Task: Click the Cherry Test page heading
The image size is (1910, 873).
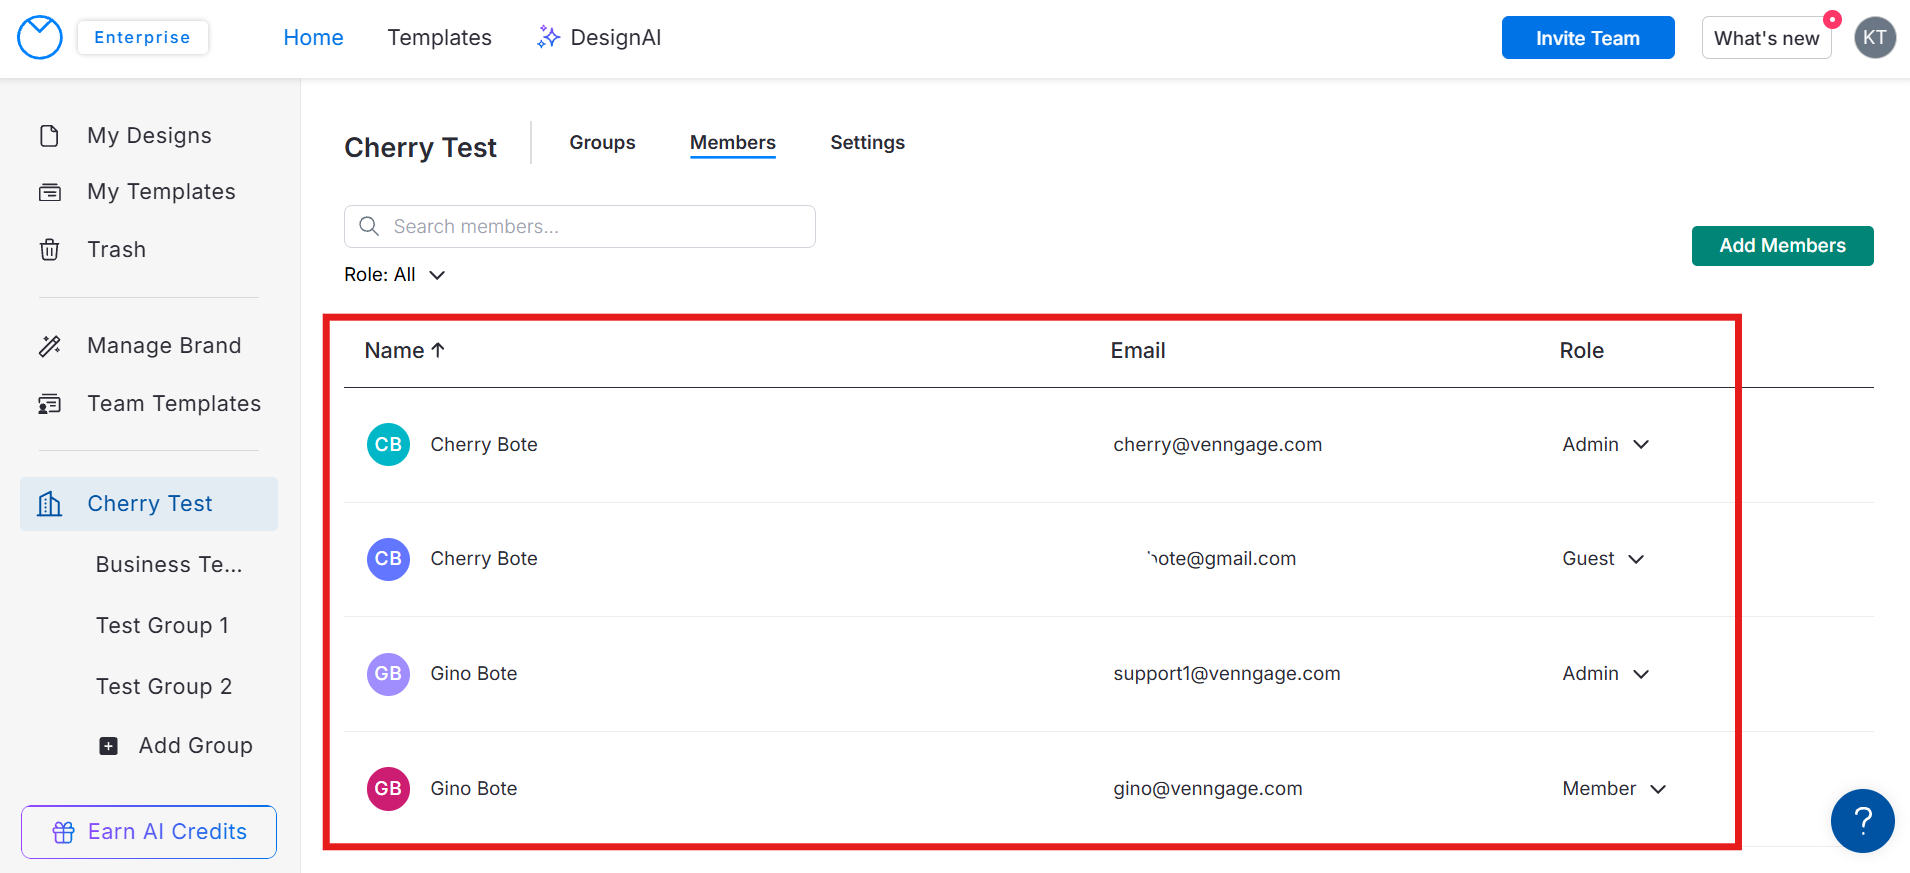Action: [420, 147]
